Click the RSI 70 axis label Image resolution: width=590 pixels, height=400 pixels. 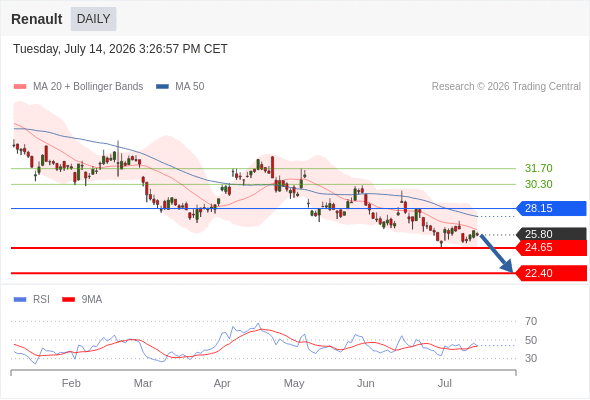[531, 321]
